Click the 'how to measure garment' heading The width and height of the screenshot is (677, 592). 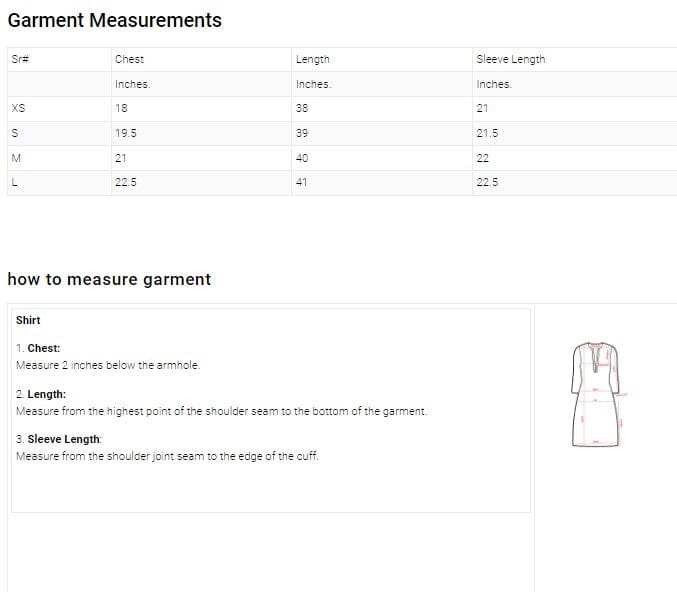point(109,280)
